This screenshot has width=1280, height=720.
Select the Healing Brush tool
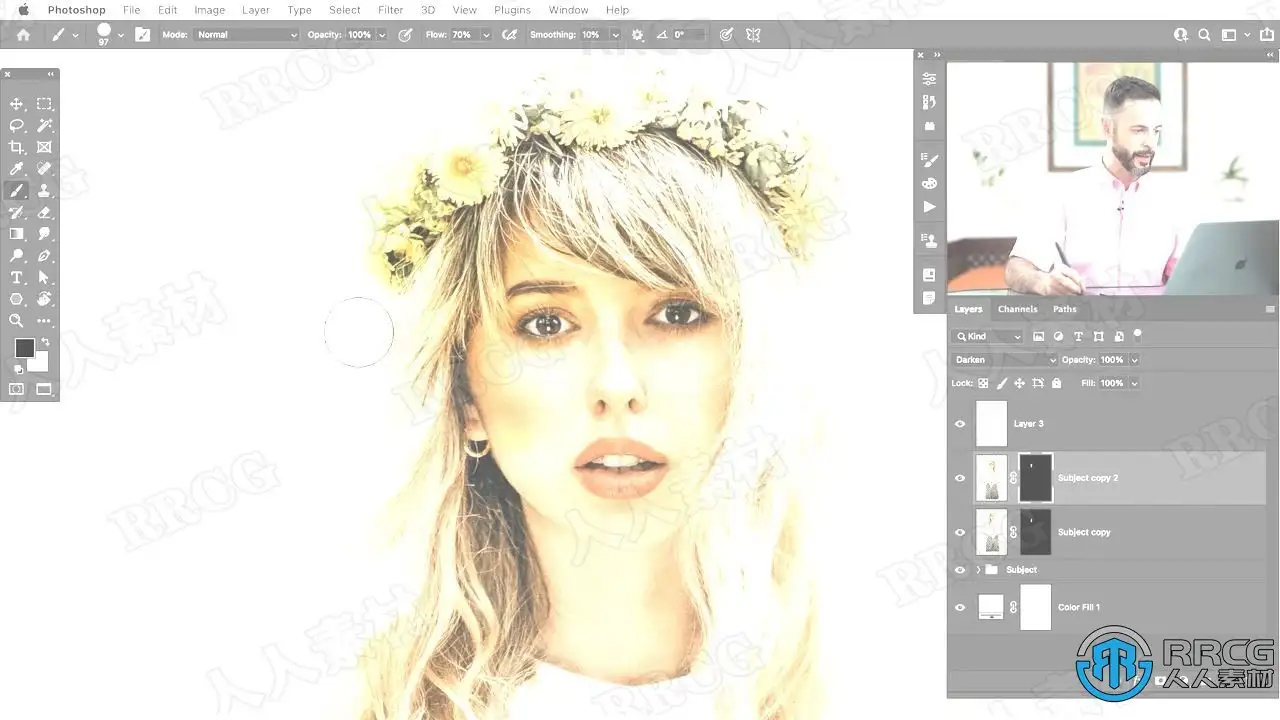pyautogui.click(x=44, y=170)
